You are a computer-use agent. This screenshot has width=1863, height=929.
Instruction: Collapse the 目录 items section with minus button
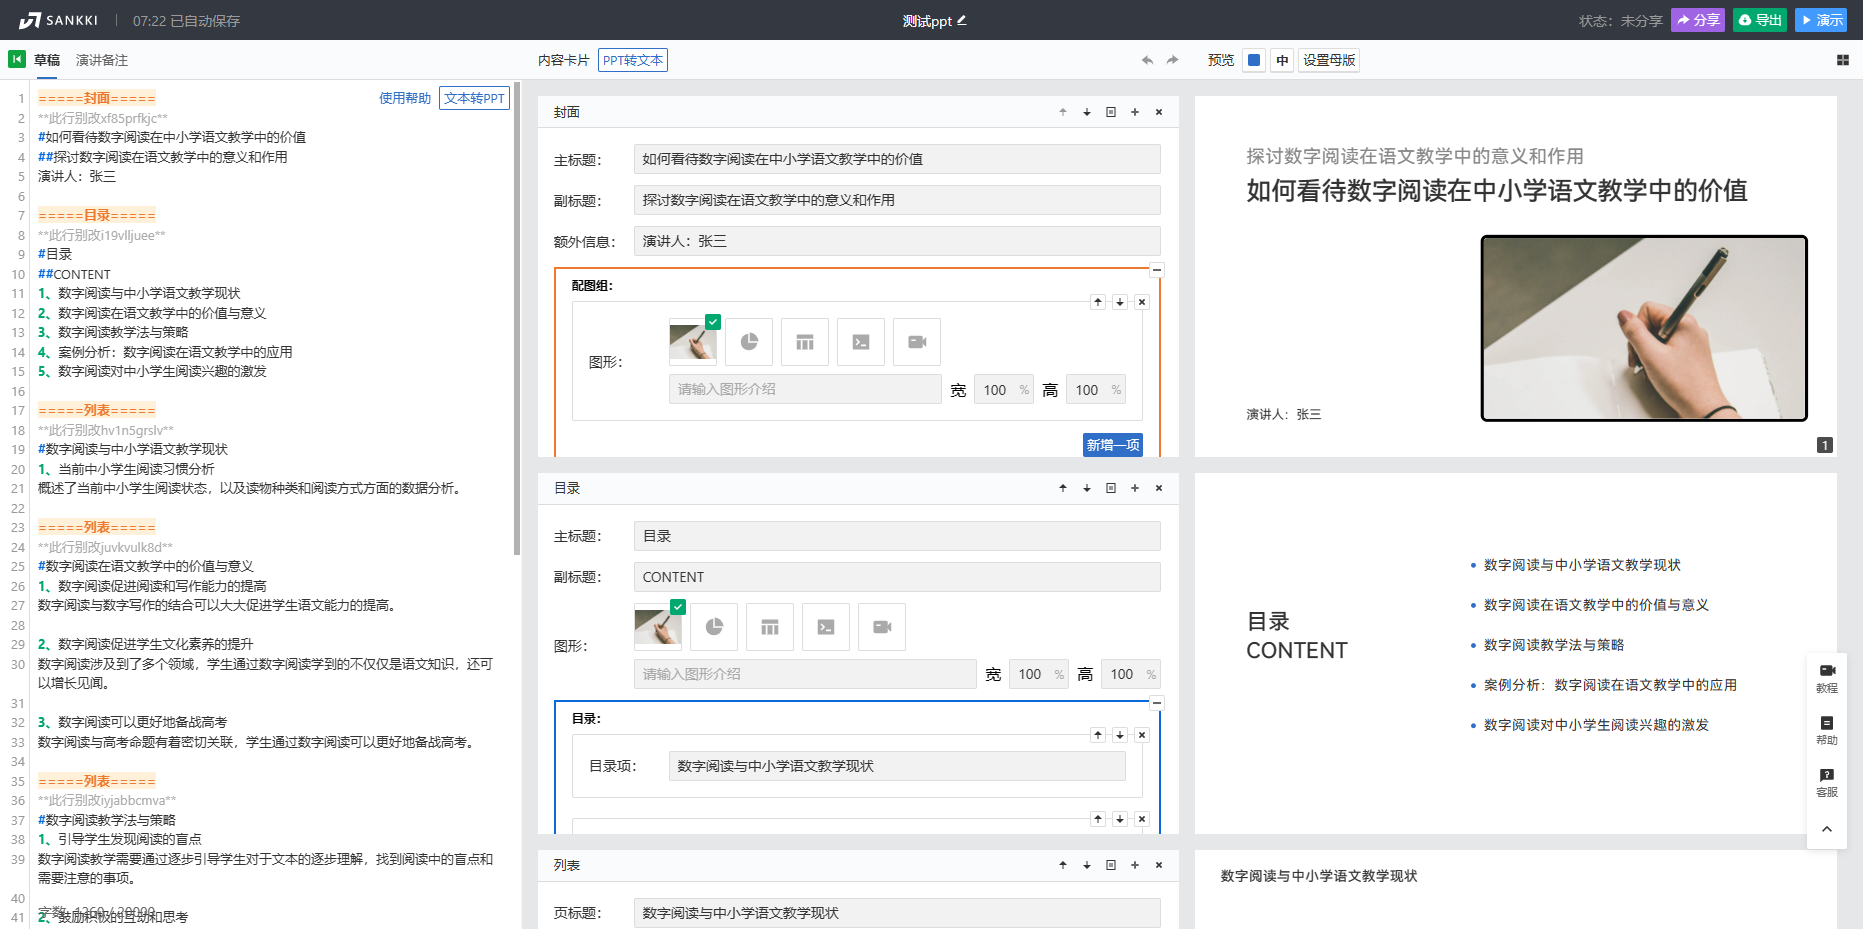click(x=1157, y=703)
